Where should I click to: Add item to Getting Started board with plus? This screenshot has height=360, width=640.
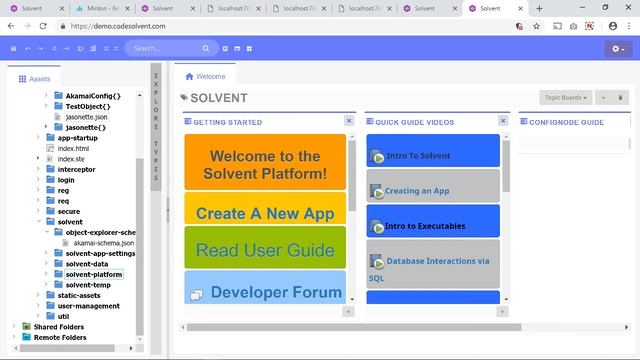point(348,312)
